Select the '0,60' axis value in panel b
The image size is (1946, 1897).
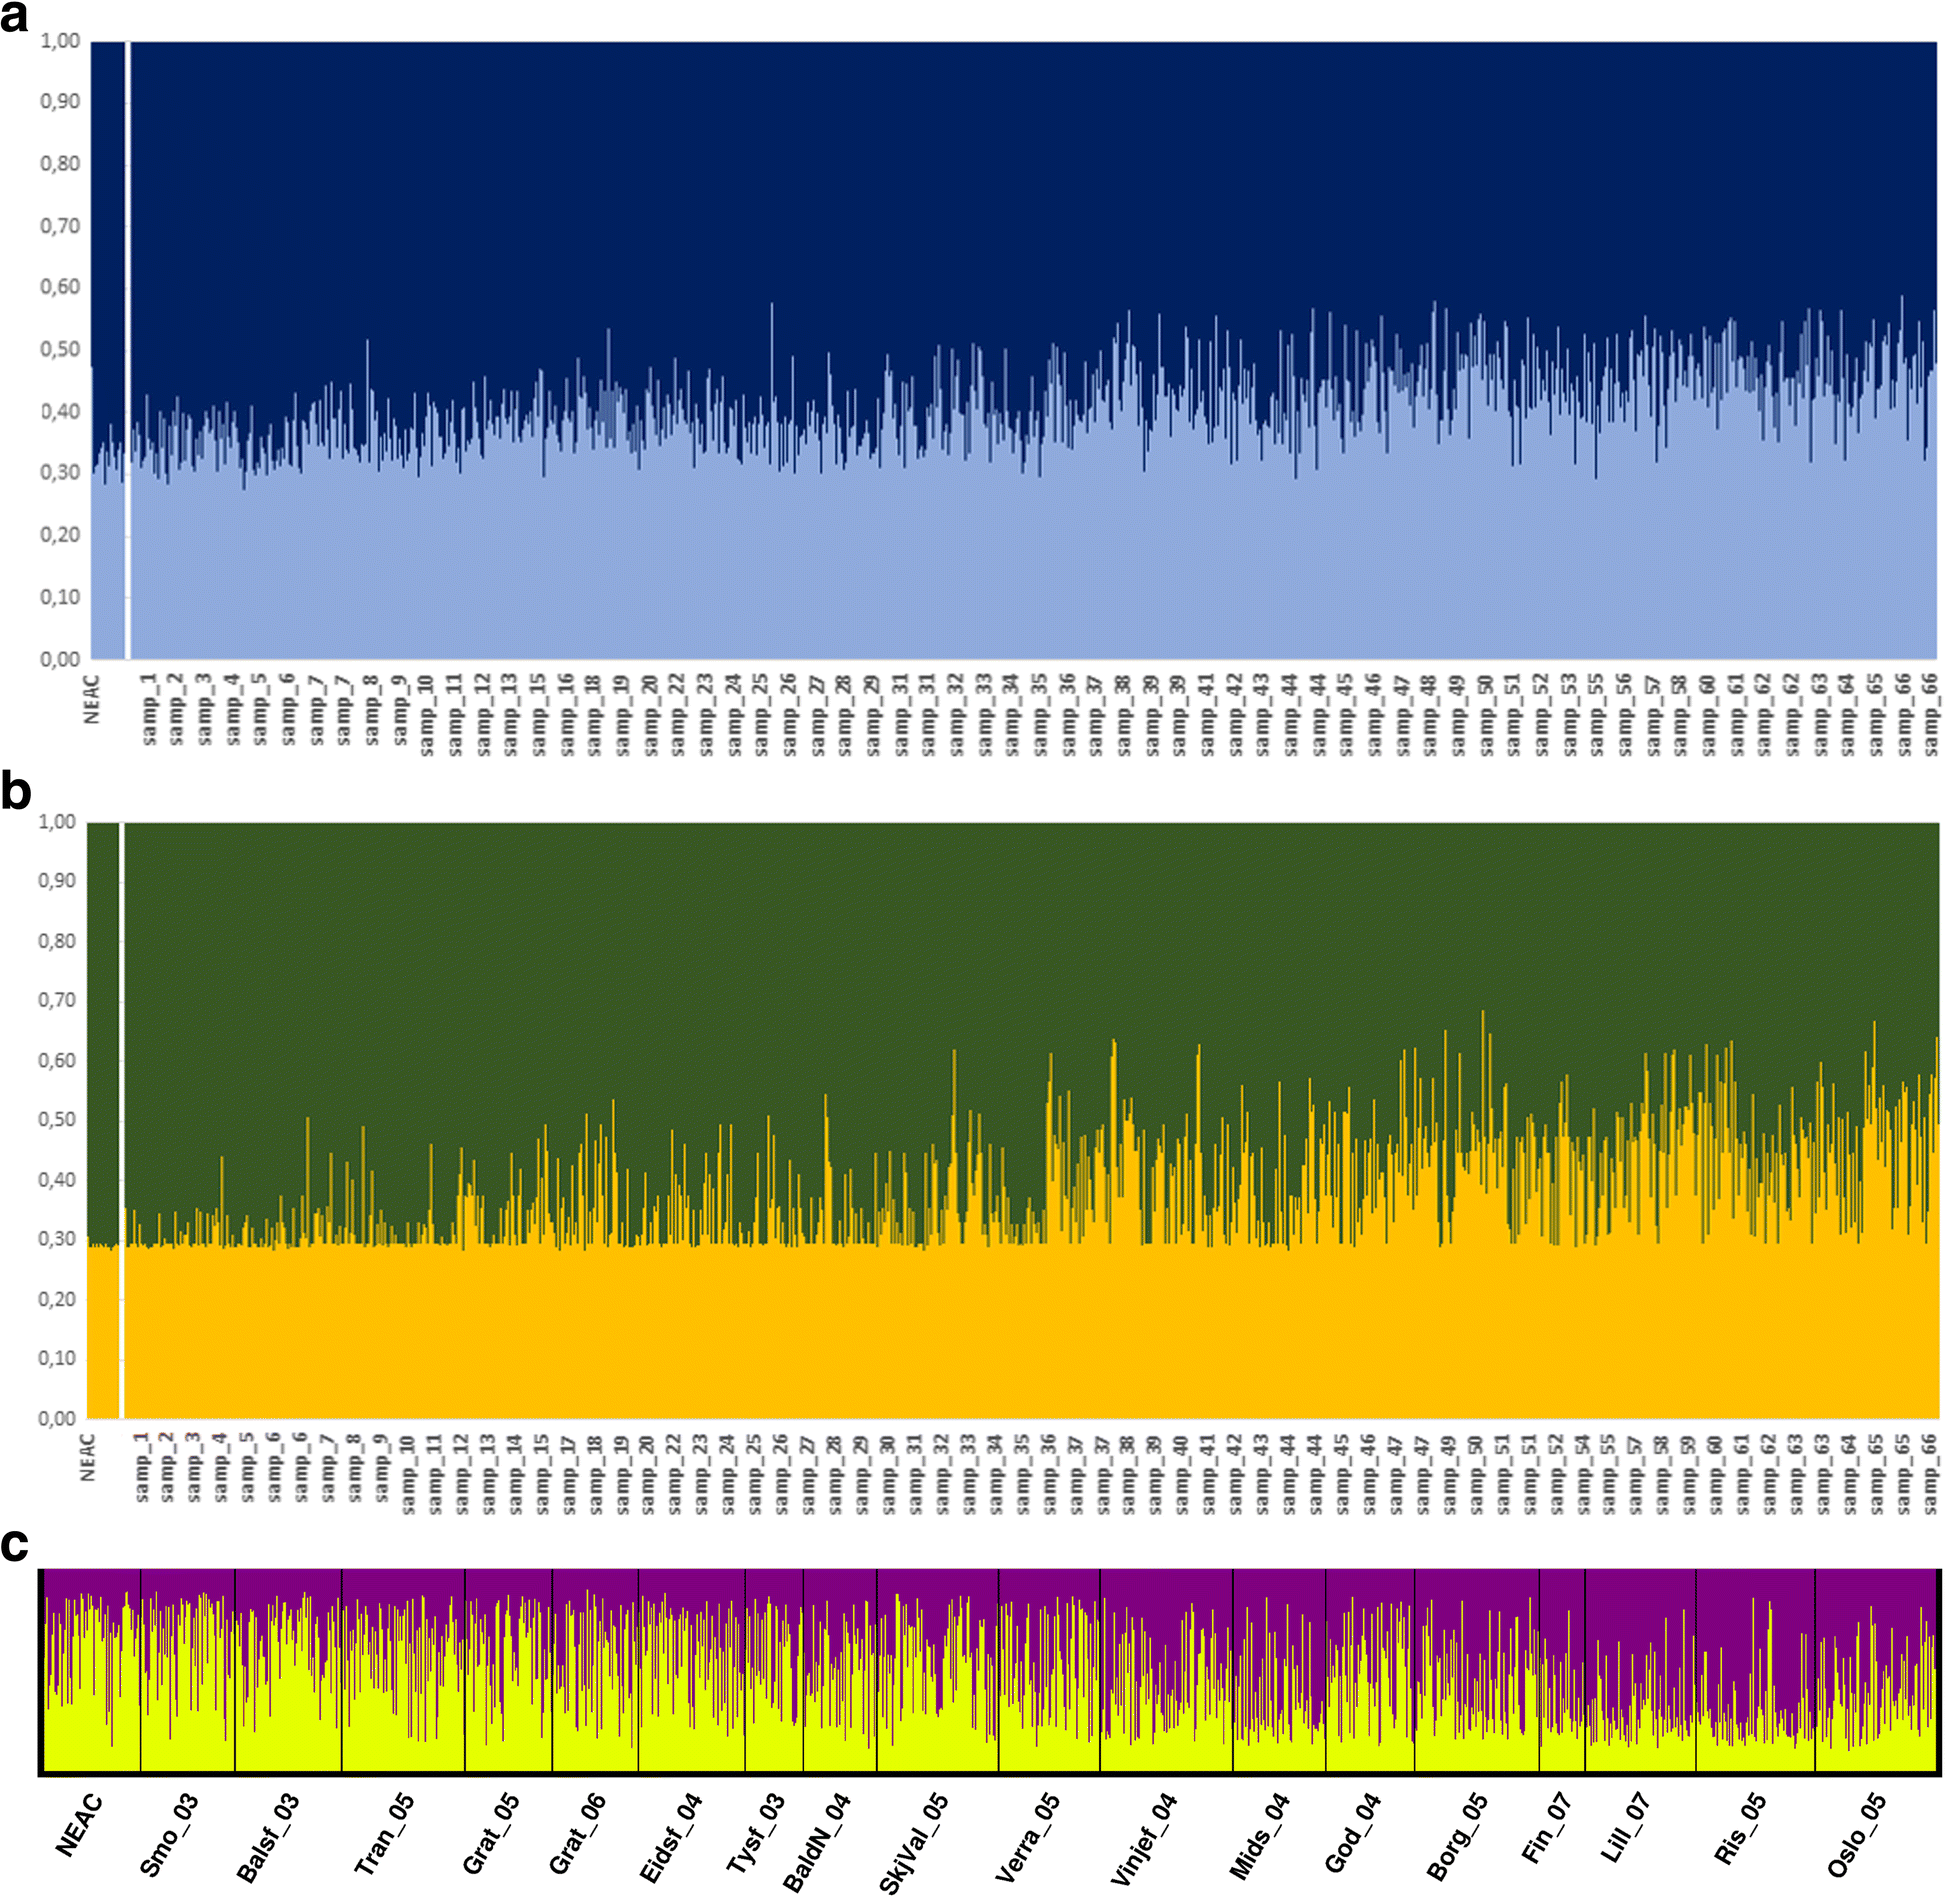[x=57, y=1061]
